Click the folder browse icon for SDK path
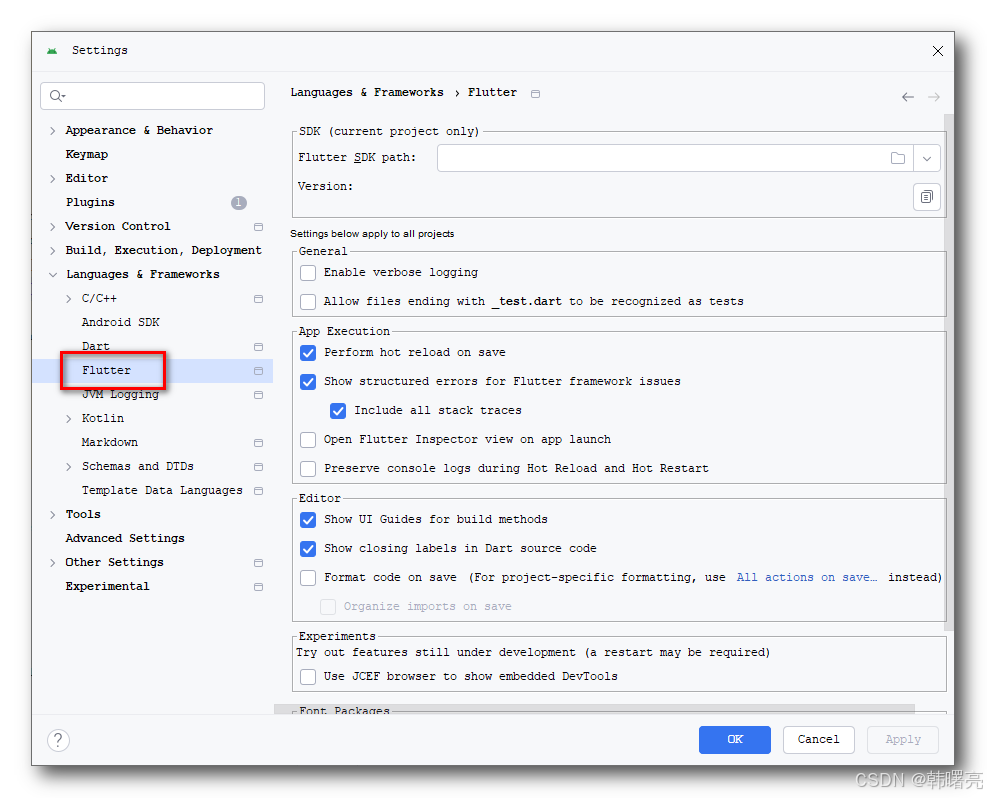 (x=898, y=158)
